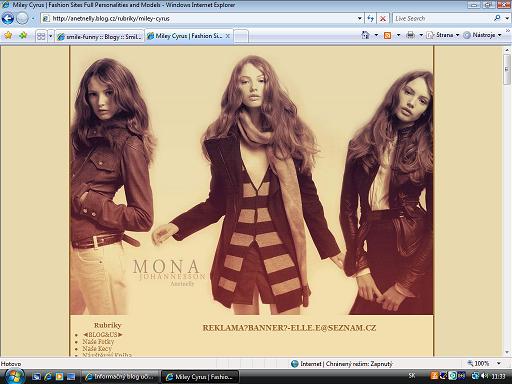Click the search magnifier icon
The height and width of the screenshot is (384, 512).
[x=497, y=18]
